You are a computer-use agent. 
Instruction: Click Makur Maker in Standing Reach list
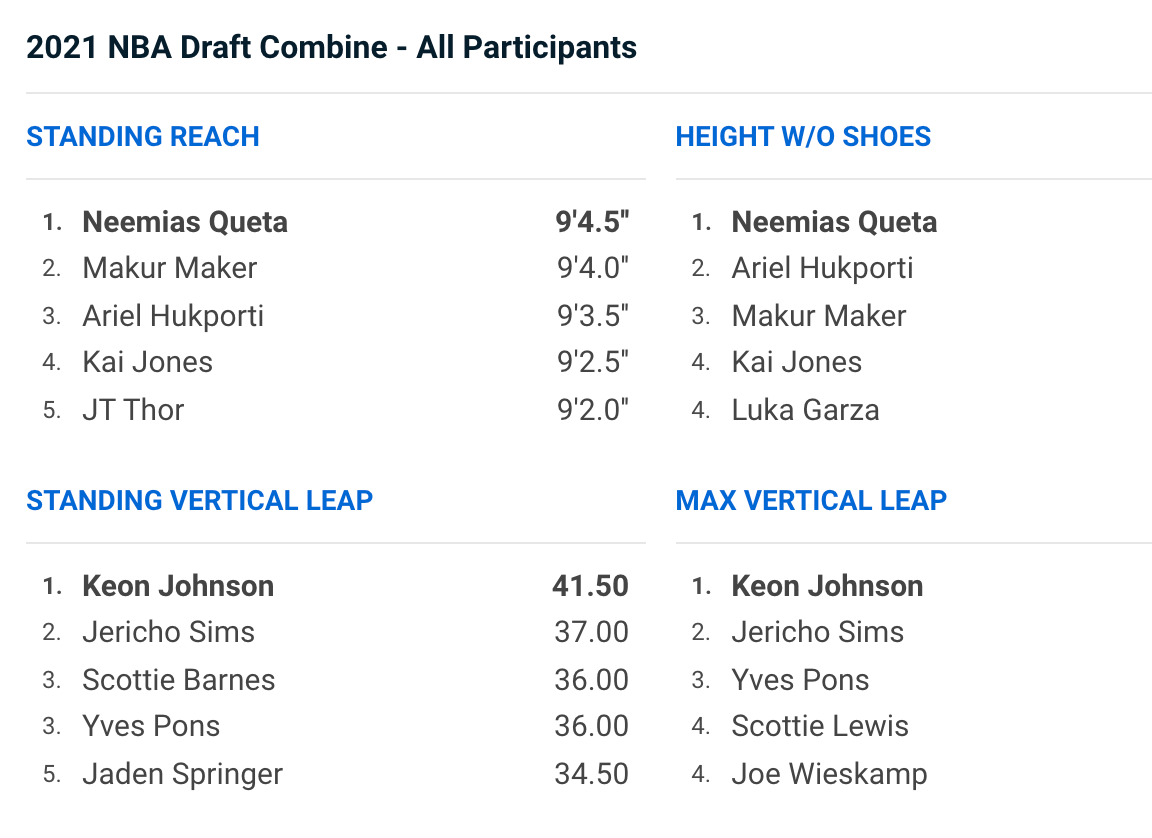(169, 268)
